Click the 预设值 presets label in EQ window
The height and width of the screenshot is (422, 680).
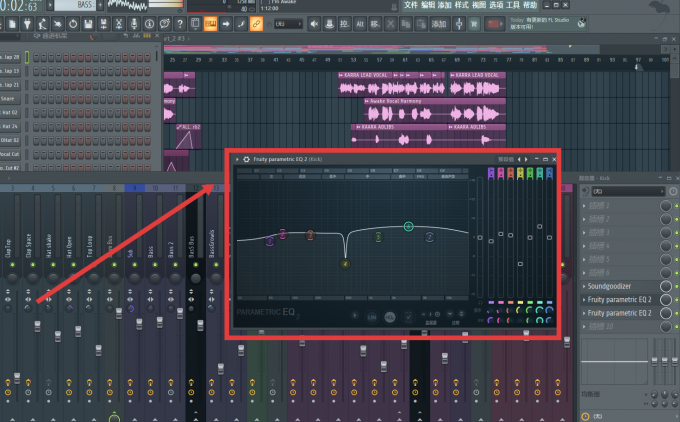(506, 159)
